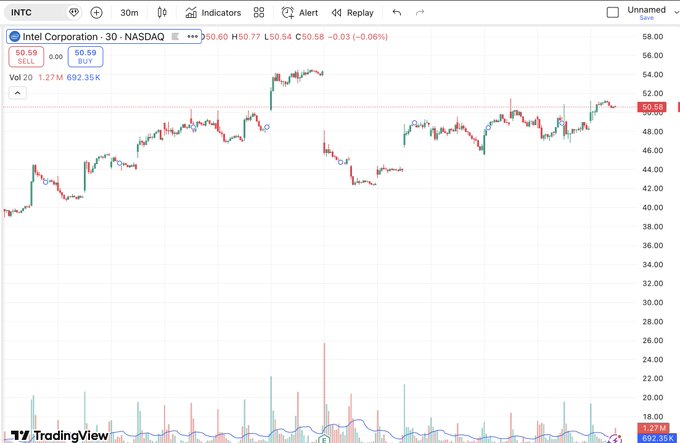Click the 54.00 price scale label
Image resolution: width=680 pixels, height=443 pixels.
(x=653, y=75)
